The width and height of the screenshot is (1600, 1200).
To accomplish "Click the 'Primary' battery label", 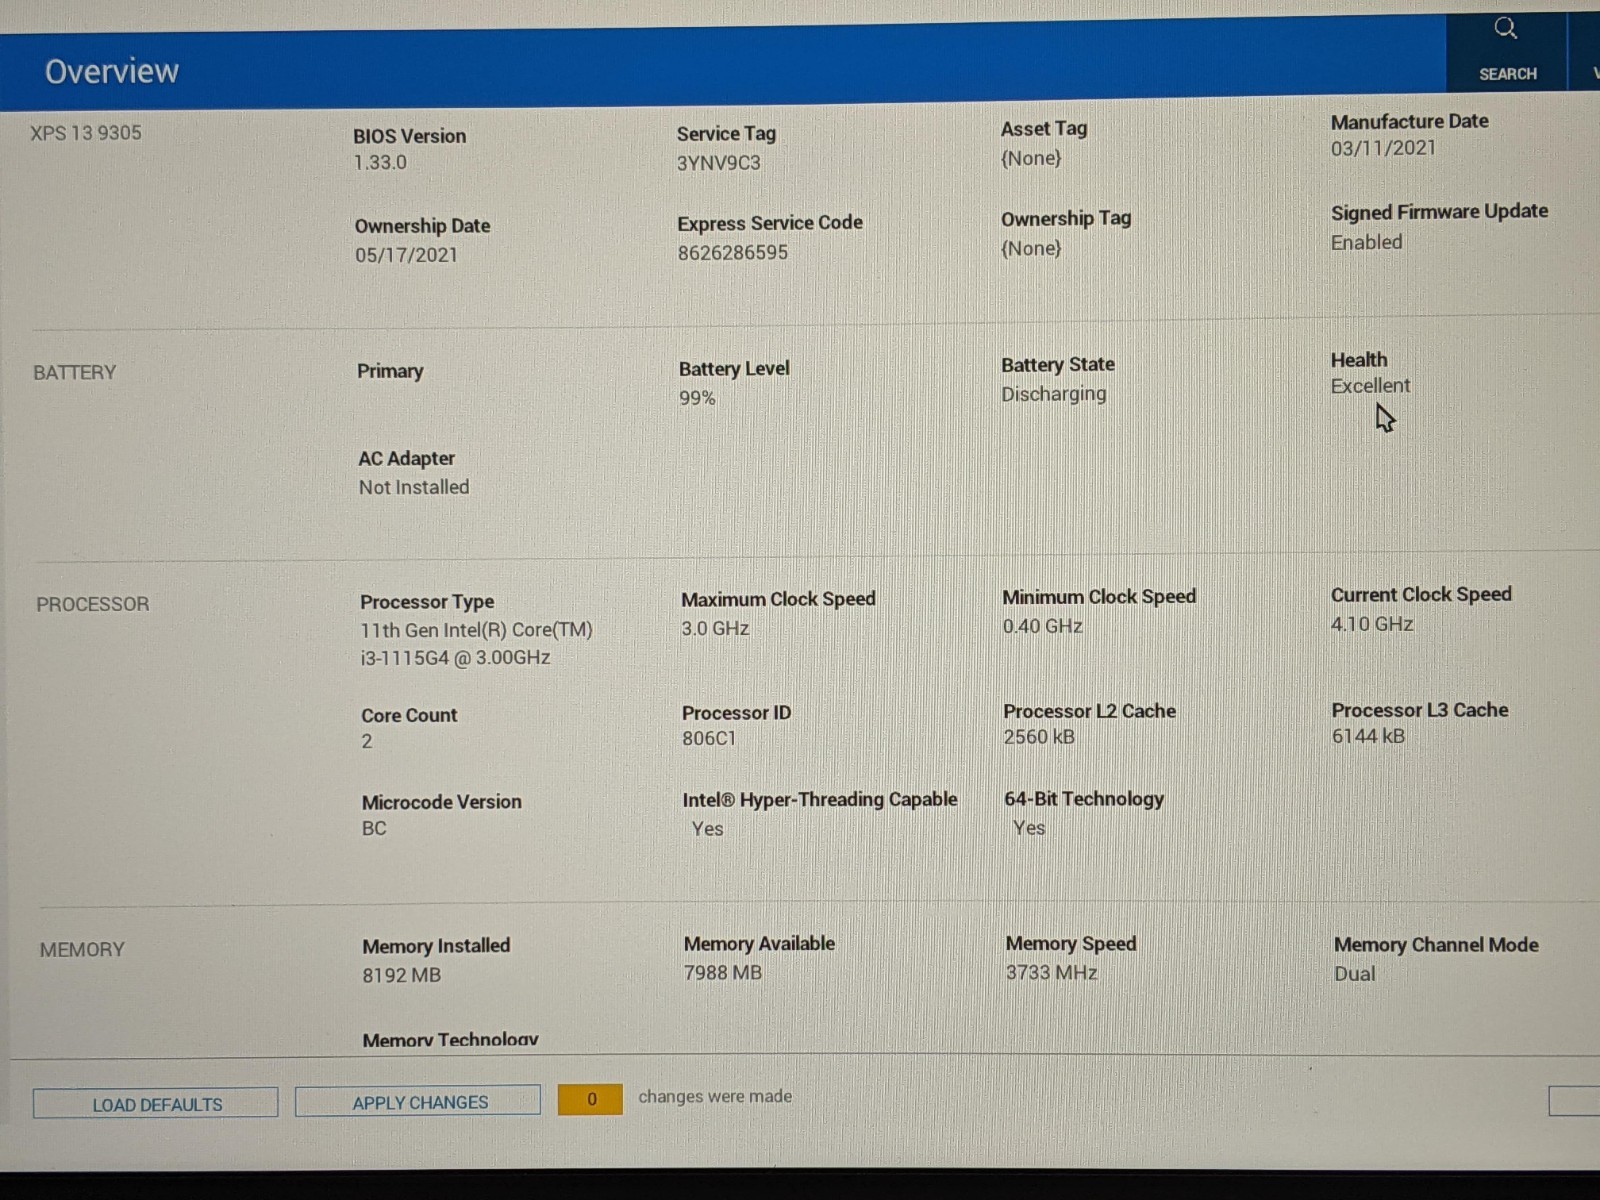I will tap(390, 371).
